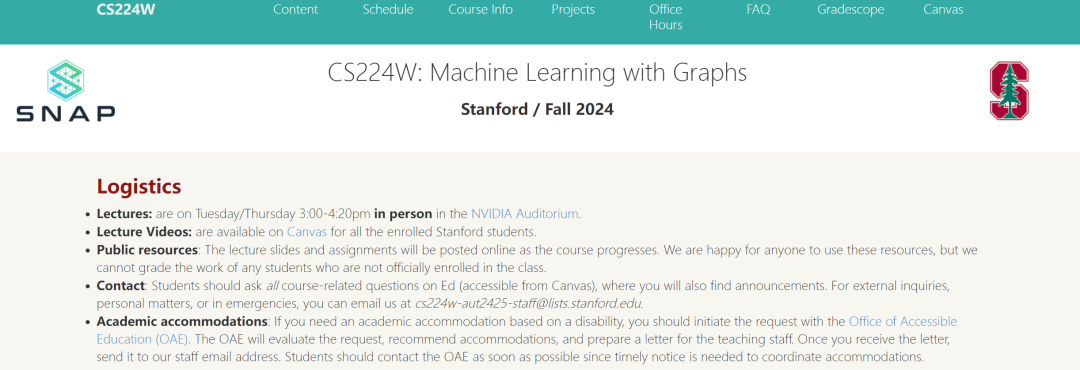Image resolution: width=1080 pixels, height=370 pixels.
Task: Open the Content menu item
Action: click(x=295, y=10)
